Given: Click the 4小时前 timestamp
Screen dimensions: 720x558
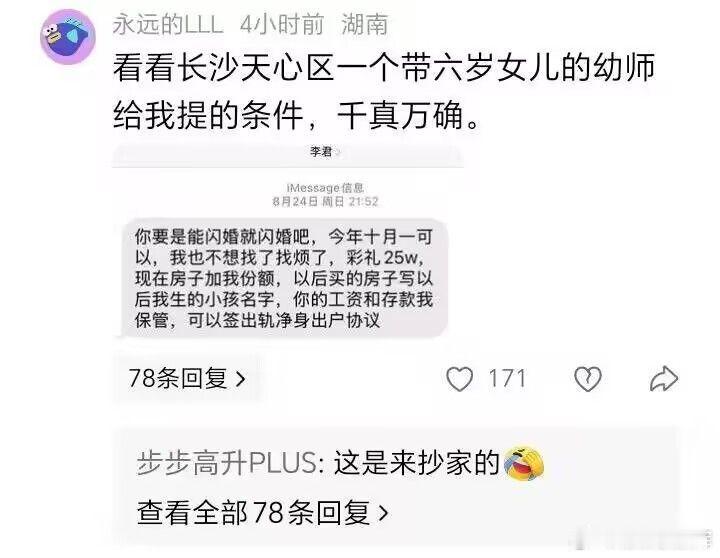Looking at the screenshot, I should (282, 24).
